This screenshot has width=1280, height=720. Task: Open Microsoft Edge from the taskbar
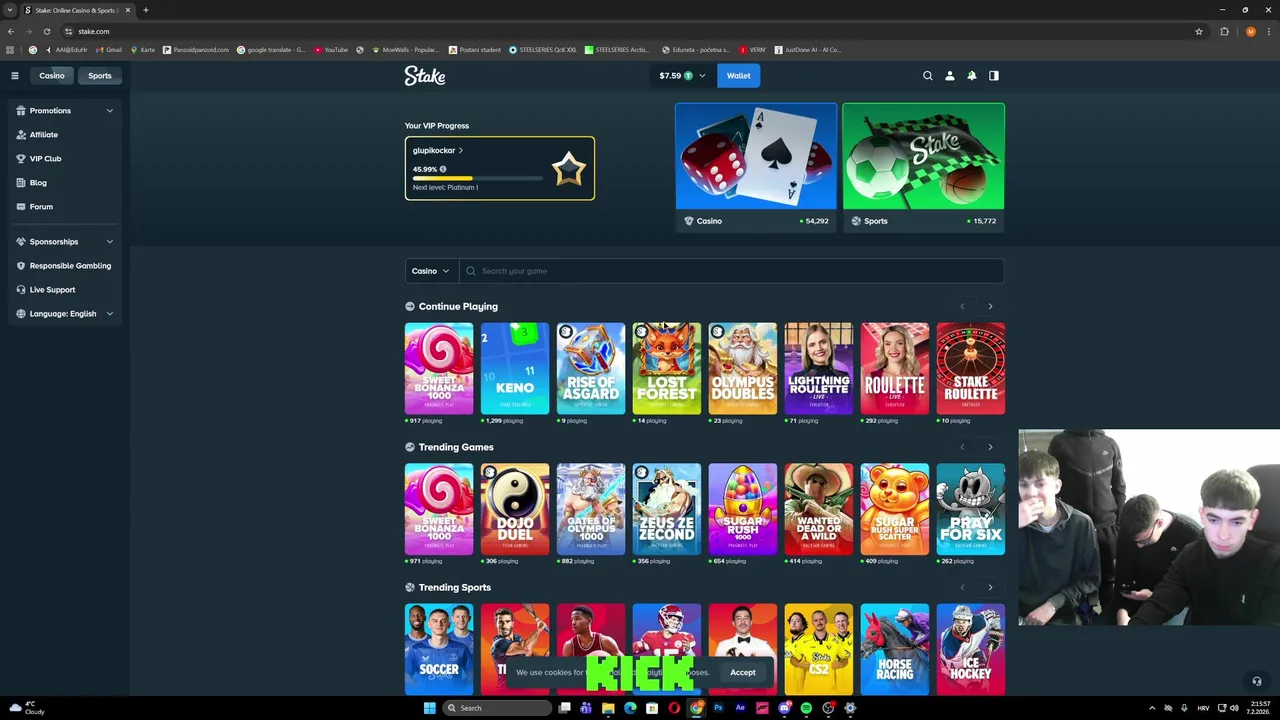pos(630,708)
